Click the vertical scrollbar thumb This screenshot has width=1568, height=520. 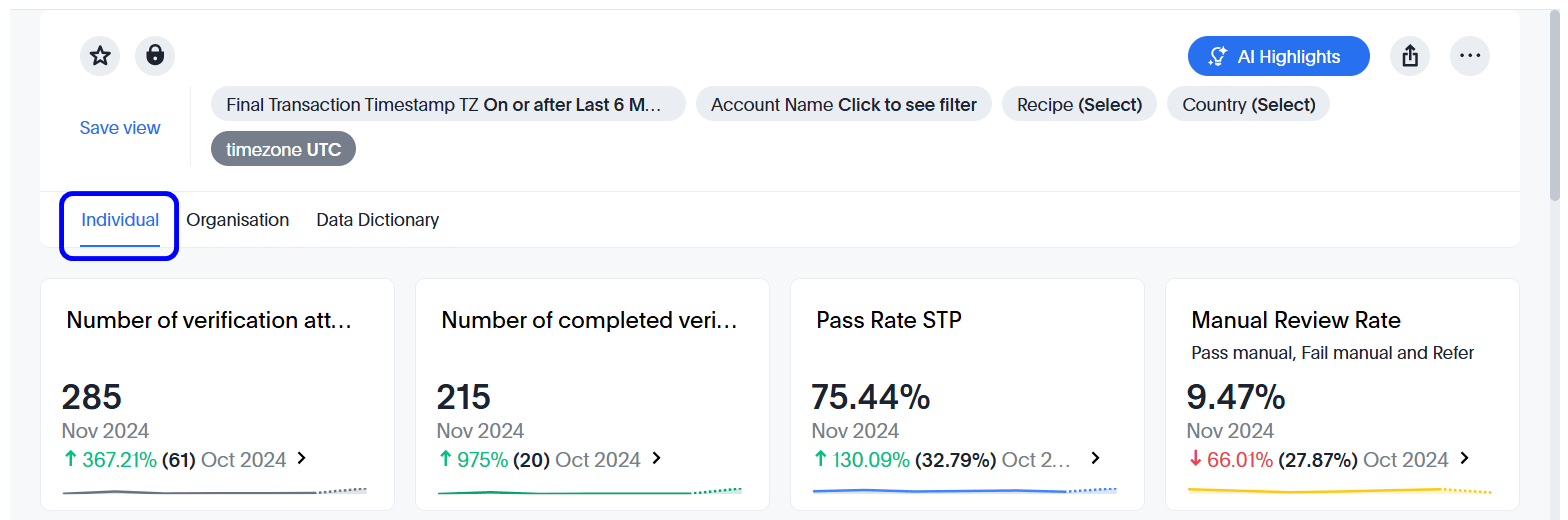point(1554,100)
